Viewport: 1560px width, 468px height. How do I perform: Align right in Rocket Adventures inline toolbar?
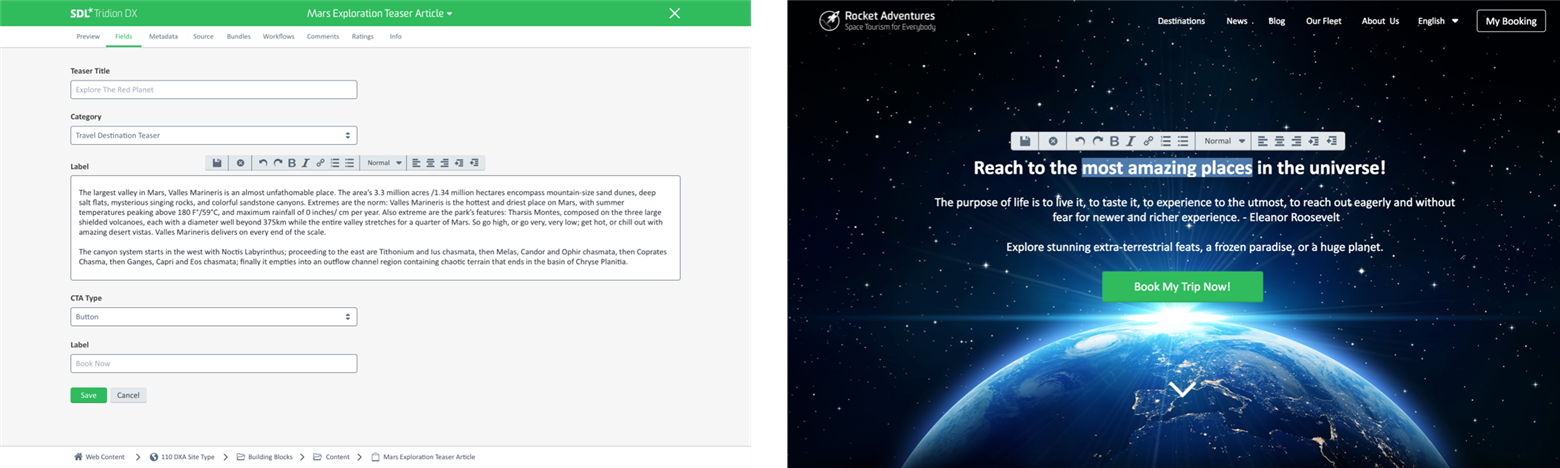coord(1296,141)
